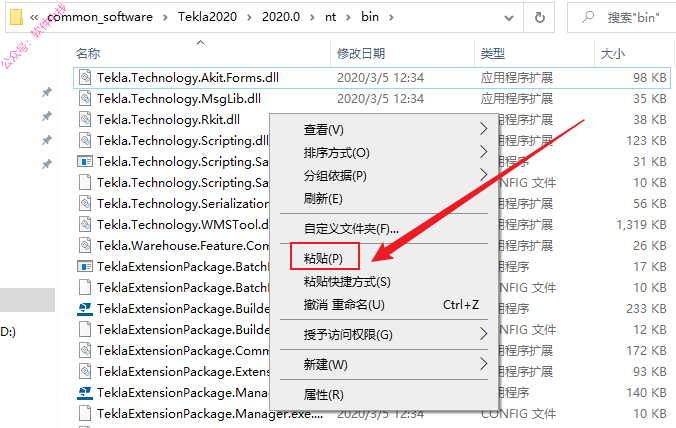Expand the chevron after common_software breadcrumb
This screenshot has width=676, height=428.
click(x=166, y=18)
